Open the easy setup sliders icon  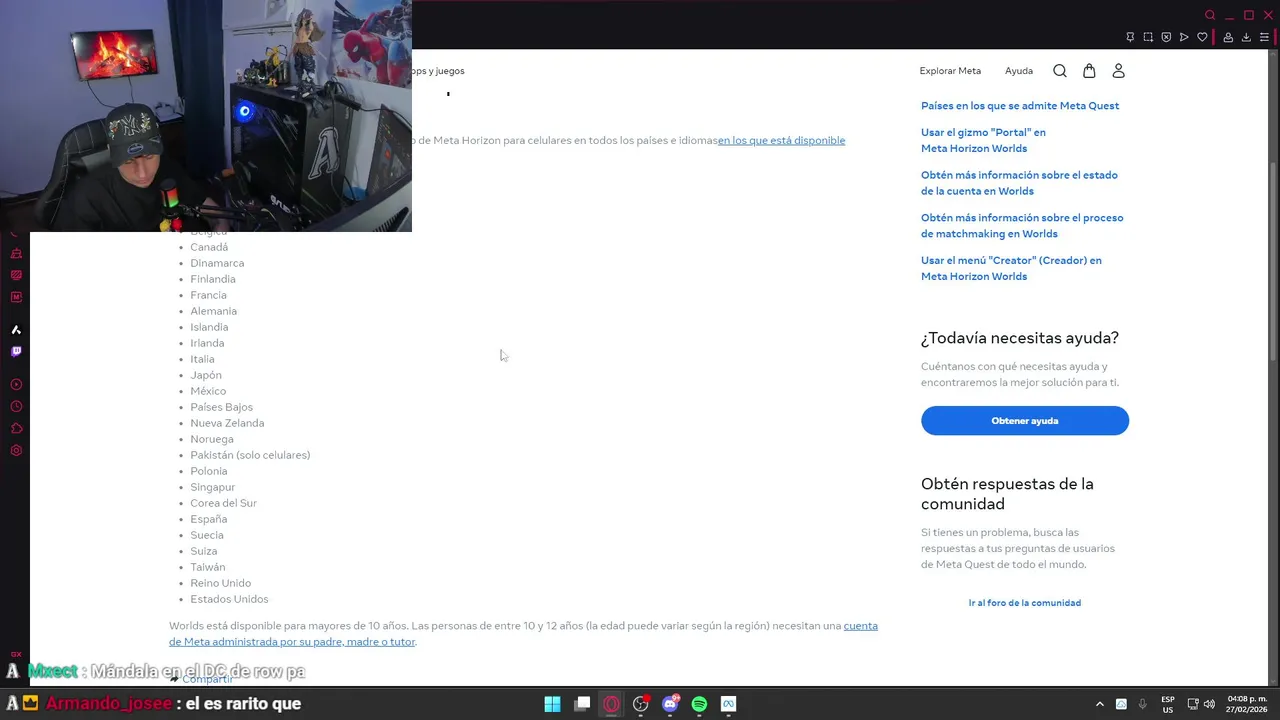coord(1264,37)
